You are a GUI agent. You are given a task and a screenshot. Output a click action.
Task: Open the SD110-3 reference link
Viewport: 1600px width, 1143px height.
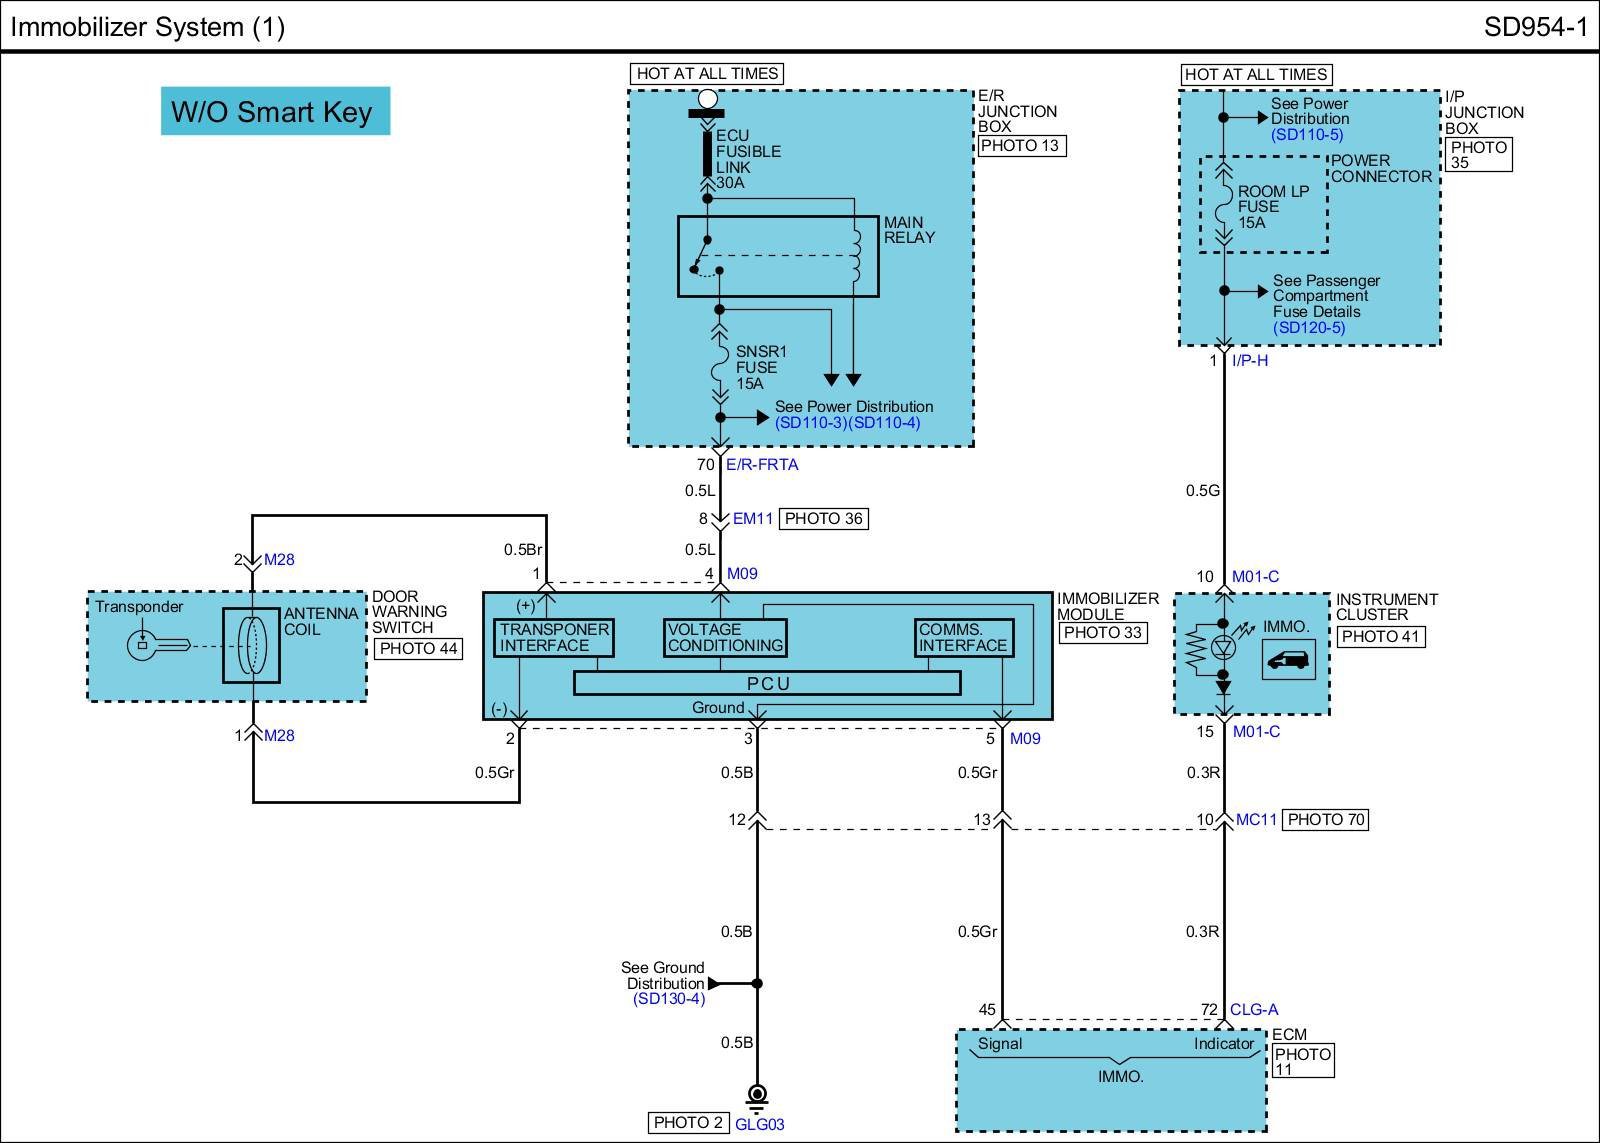pyautogui.click(x=810, y=423)
